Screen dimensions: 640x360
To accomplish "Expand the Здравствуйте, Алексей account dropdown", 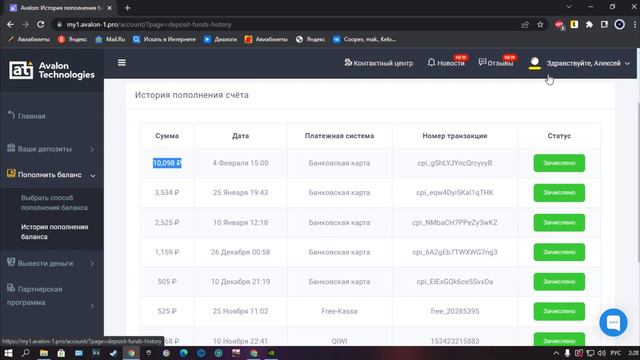I will pyautogui.click(x=588, y=63).
